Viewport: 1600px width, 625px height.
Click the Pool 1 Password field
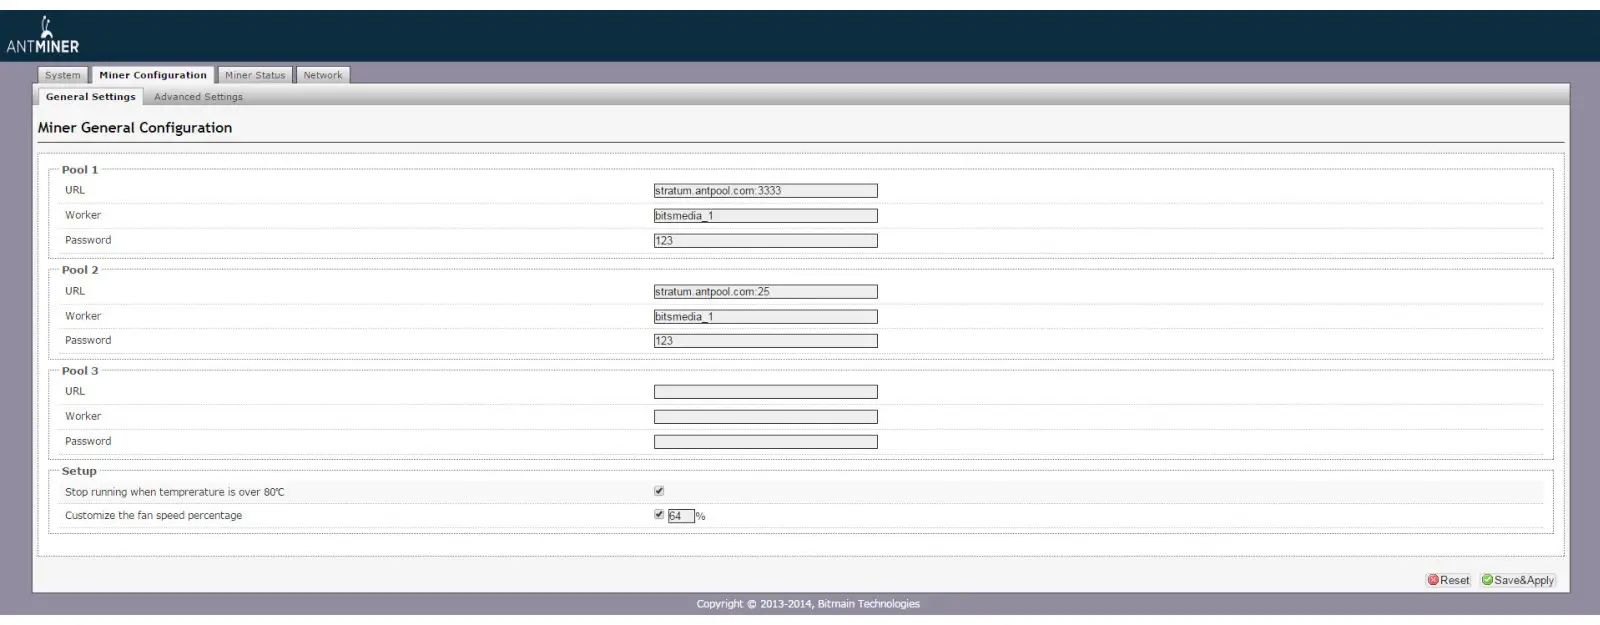pos(765,241)
